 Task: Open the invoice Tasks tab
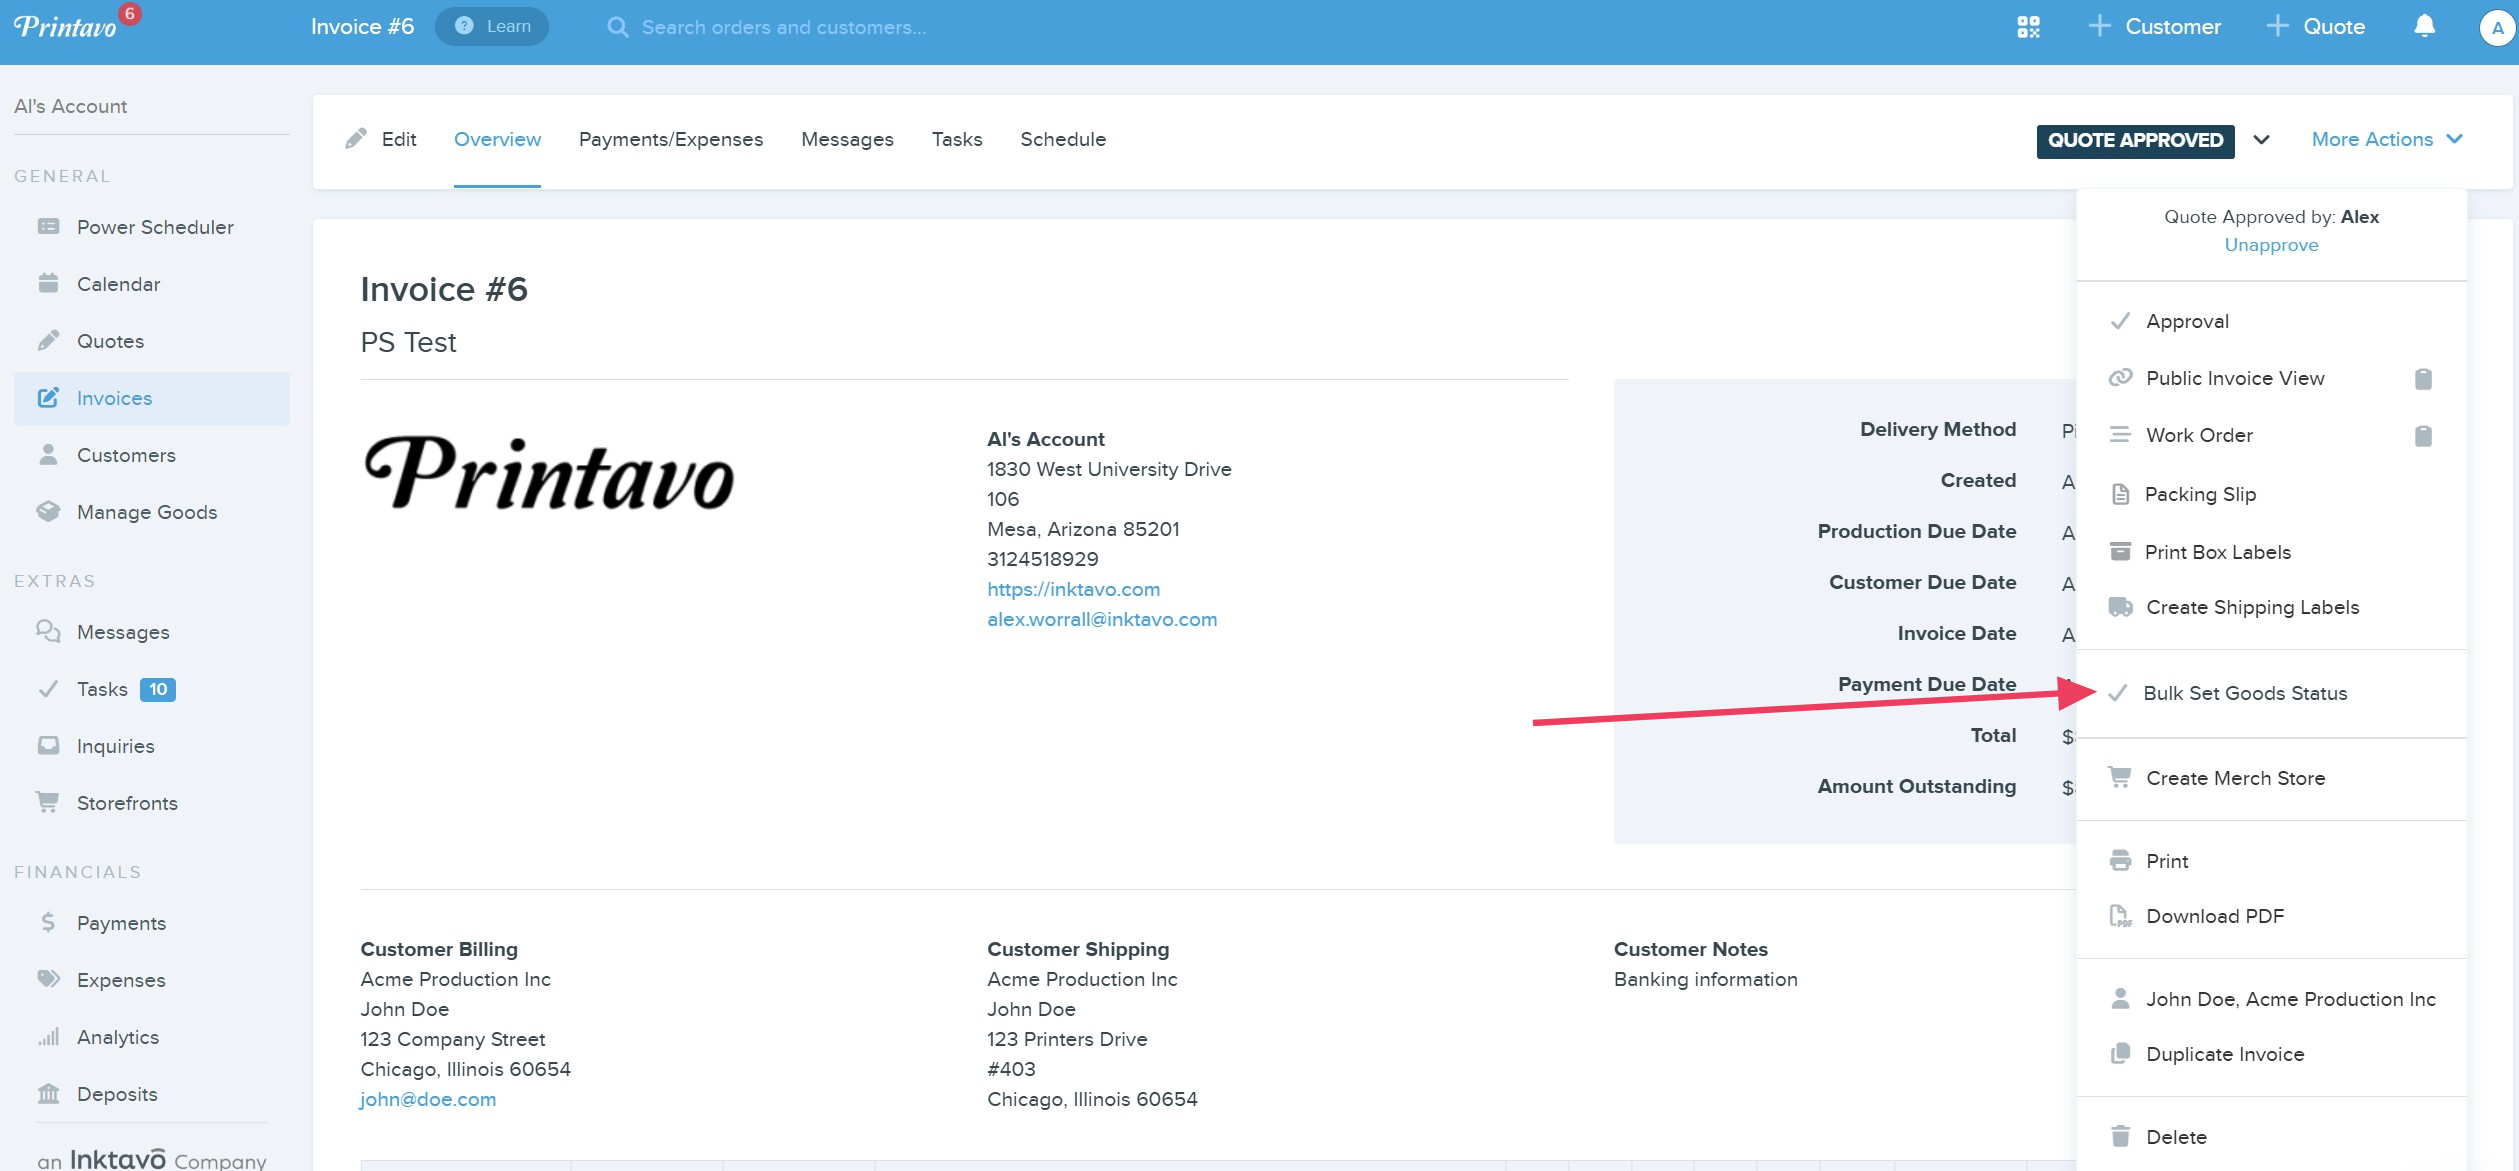point(957,140)
